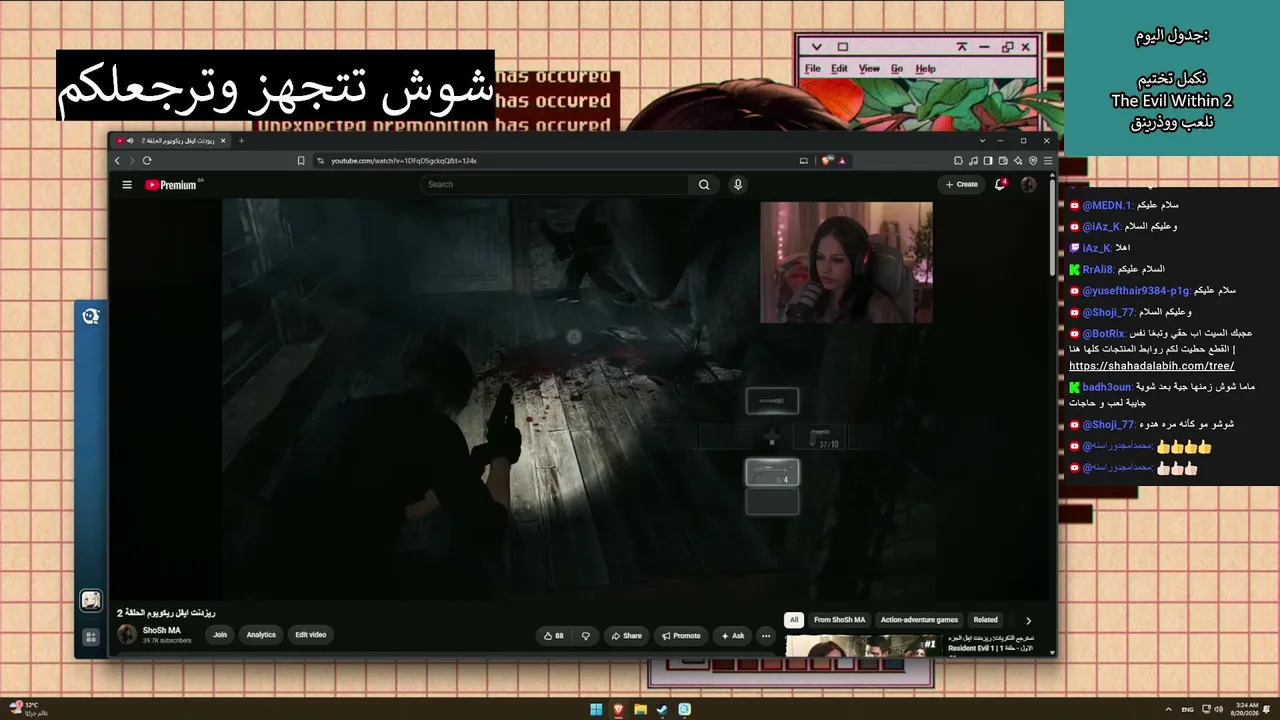Click the Windows Start button

[x=596, y=709]
